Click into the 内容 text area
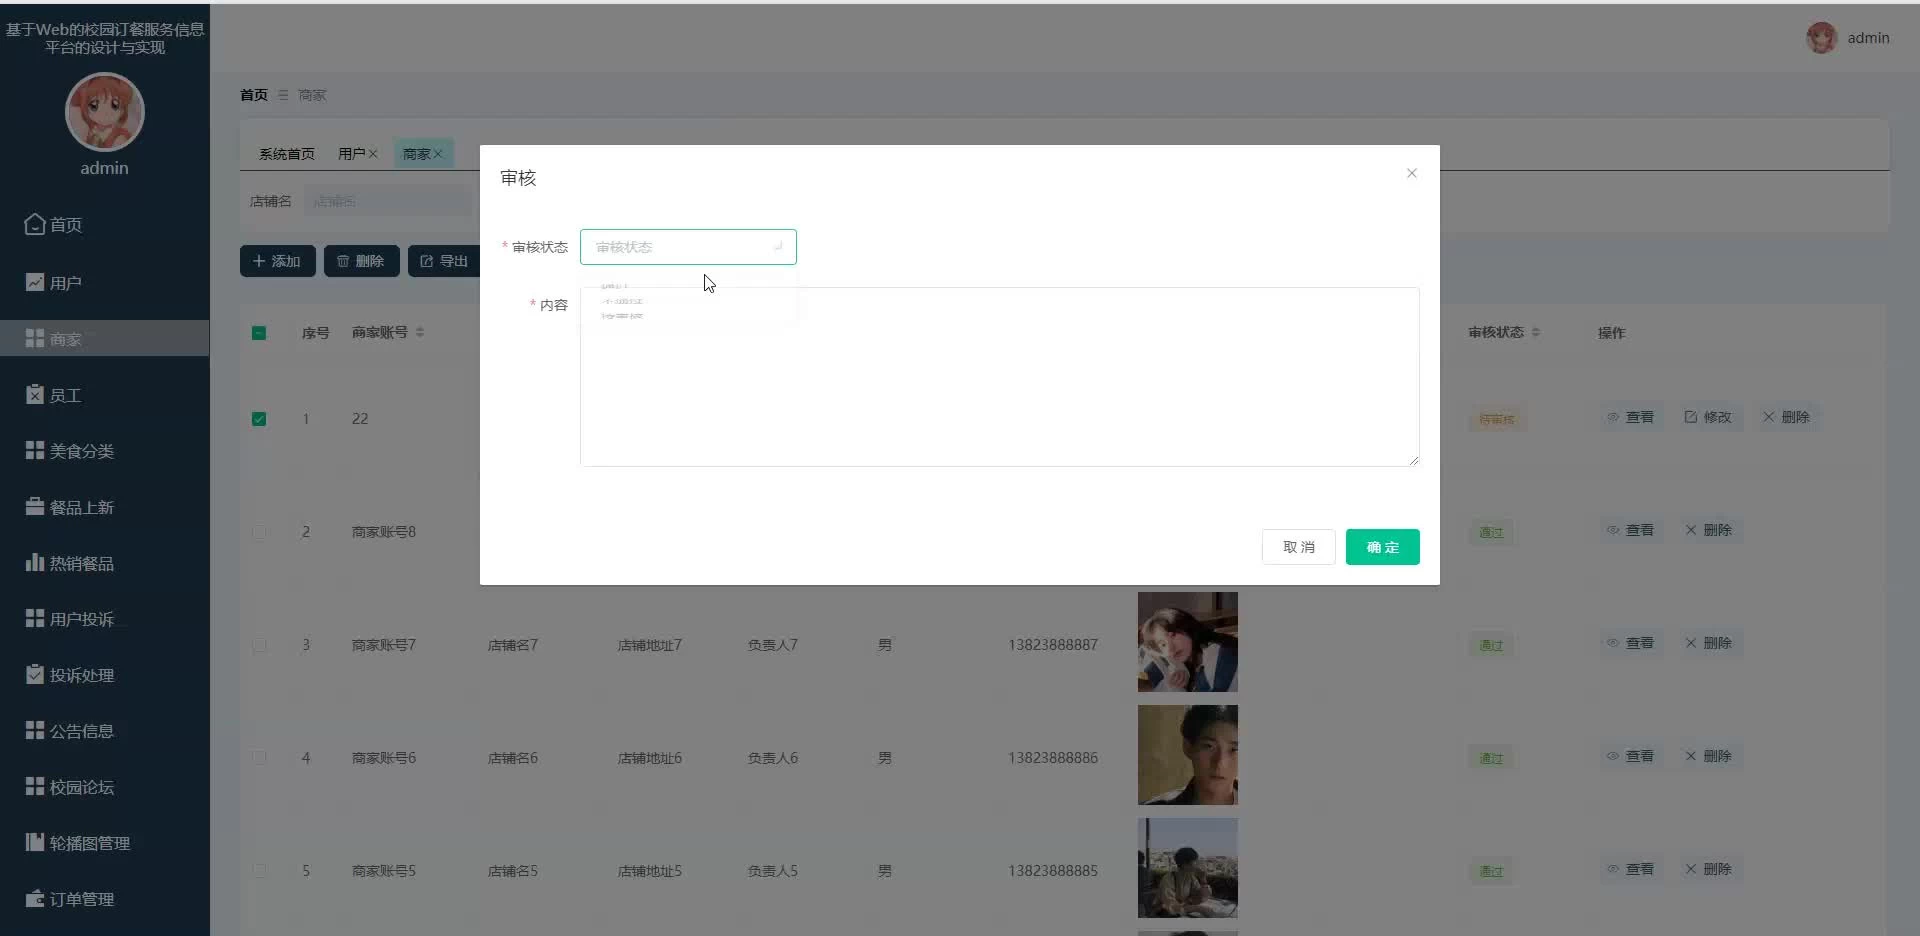This screenshot has width=1920, height=936. [999, 377]
